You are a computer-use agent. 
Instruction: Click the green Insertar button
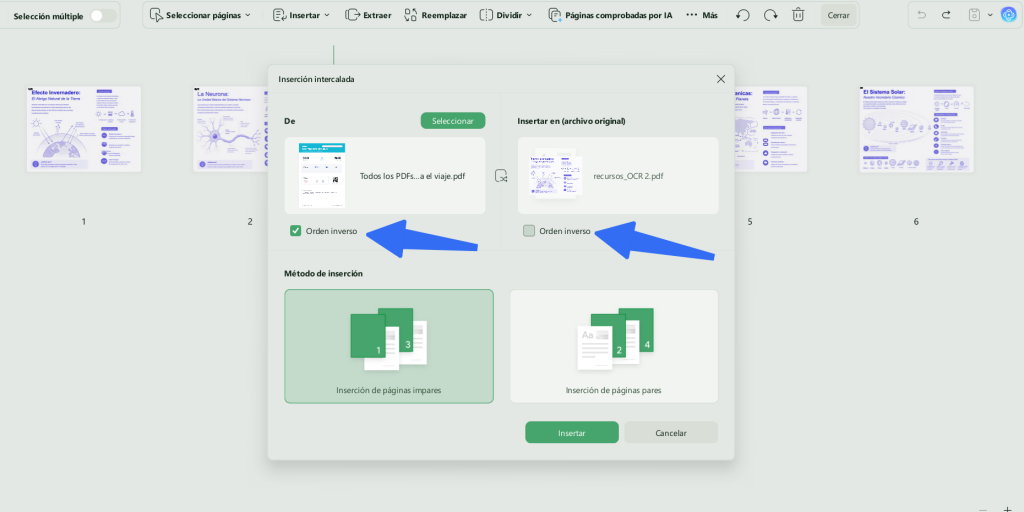(x=571, y=432)
